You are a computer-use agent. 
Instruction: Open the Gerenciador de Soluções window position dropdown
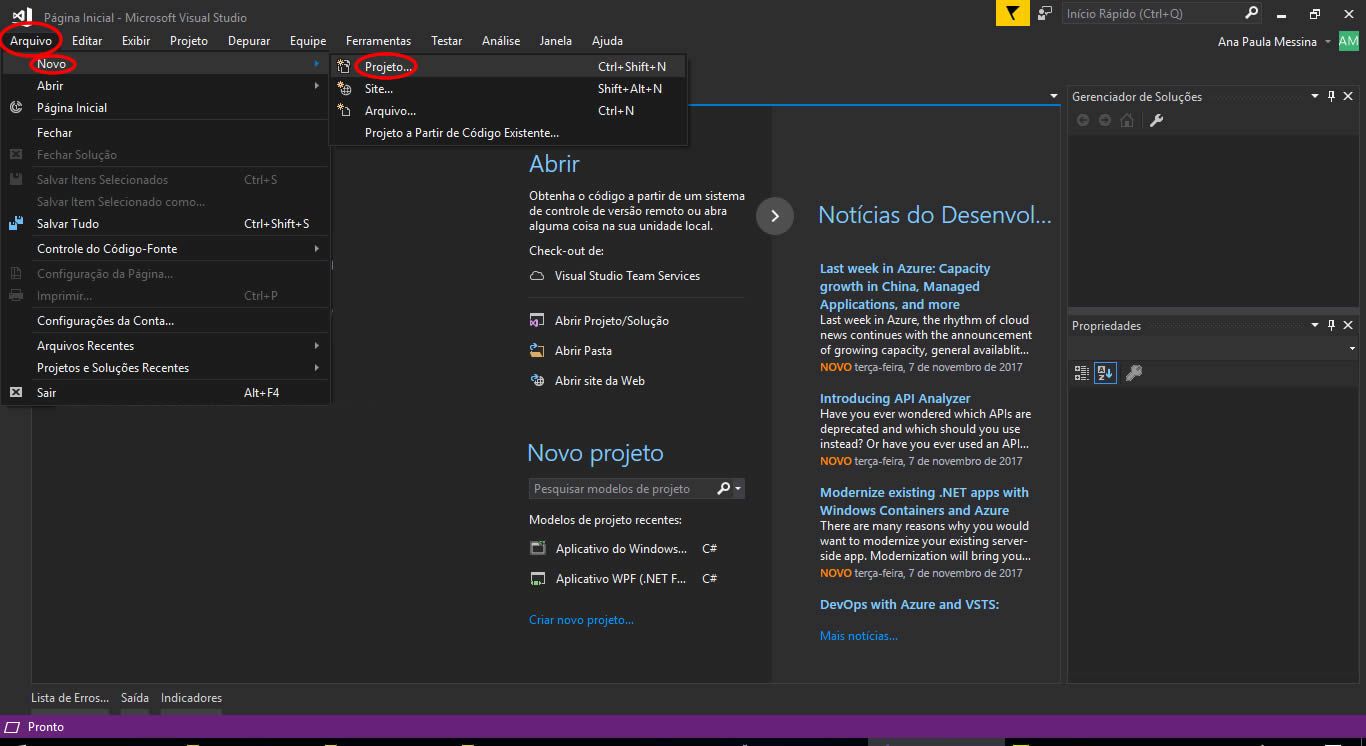click(1315, 97)
